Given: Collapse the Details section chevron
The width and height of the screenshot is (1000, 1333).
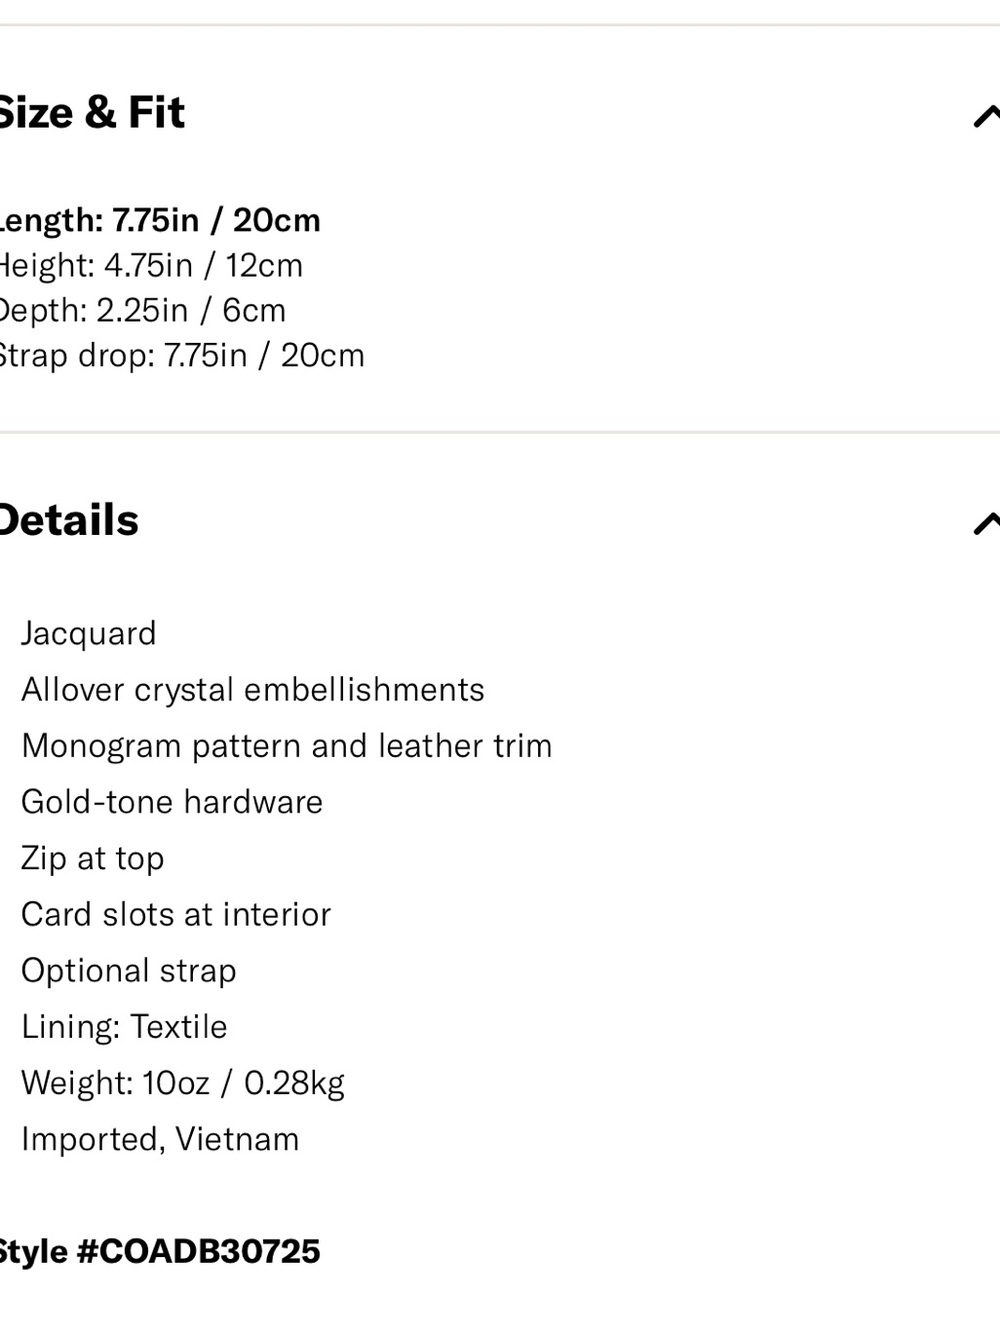Looking at the screenshot, I should pyautogui.click(x=987, y=523).
